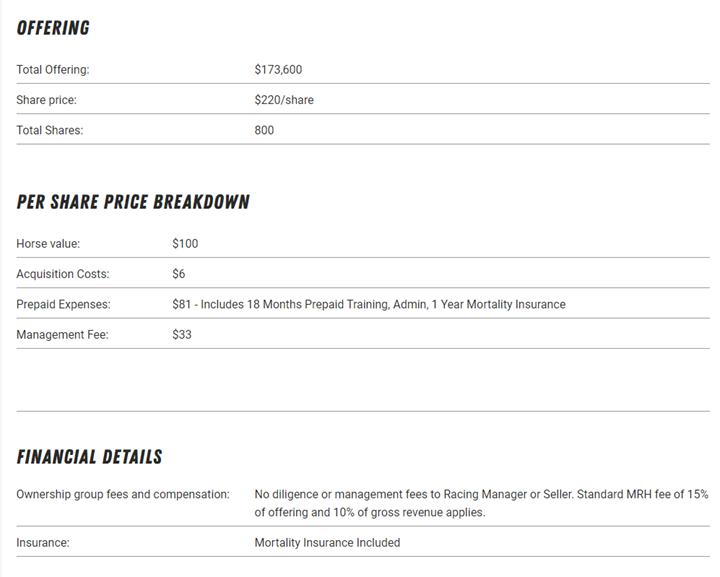Click the $173,600 total offering value
The image size is (720, 577).
coord(278,70)
